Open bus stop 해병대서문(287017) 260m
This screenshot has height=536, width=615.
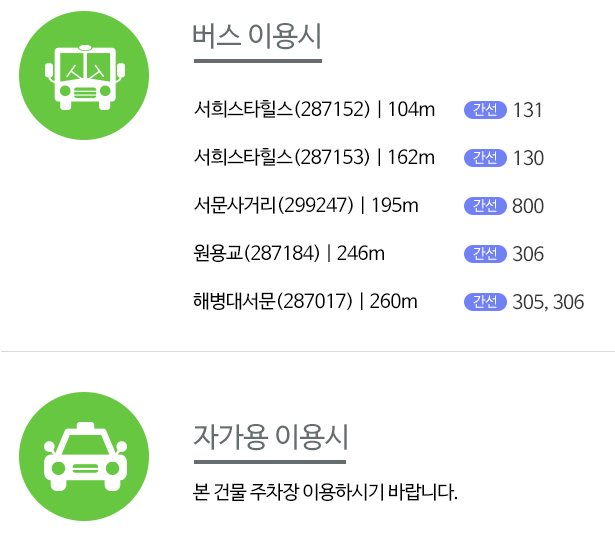305,301
